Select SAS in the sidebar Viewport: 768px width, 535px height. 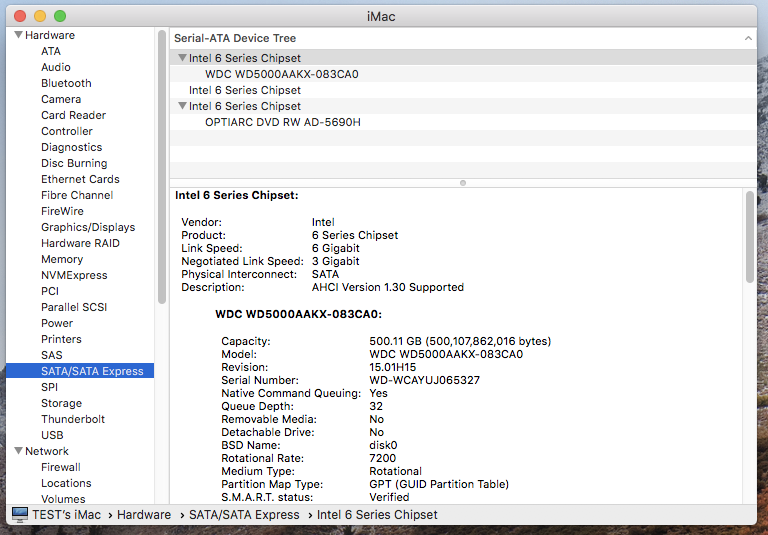(x=52, y=355)
